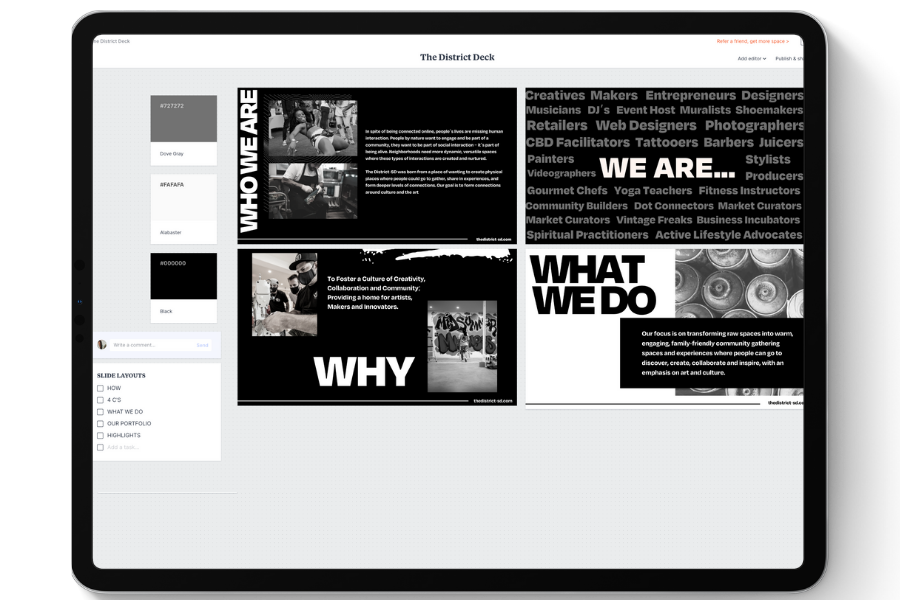Tick the HIGHLIGHTS task checkbox
900x600 pixels.
click(100, 435)
